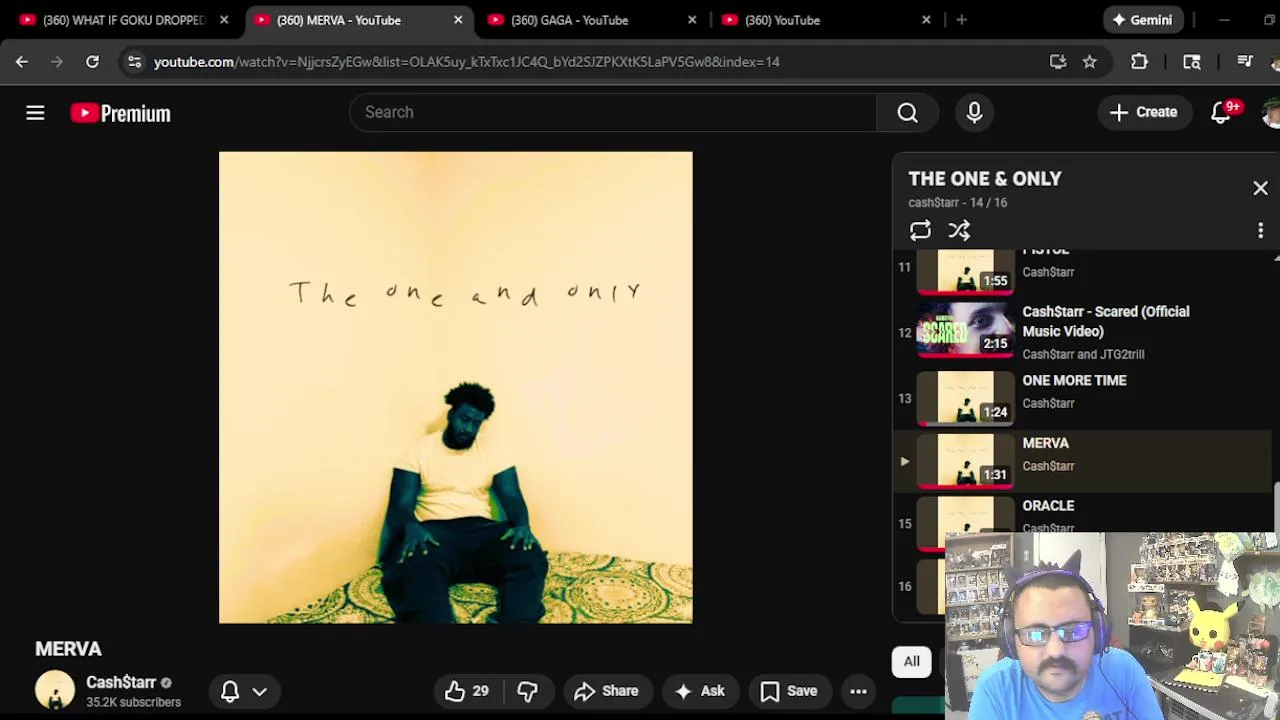The image size is (1280, 720).
Task: Open Gemini in Chrome
Action: point(1143,20)
